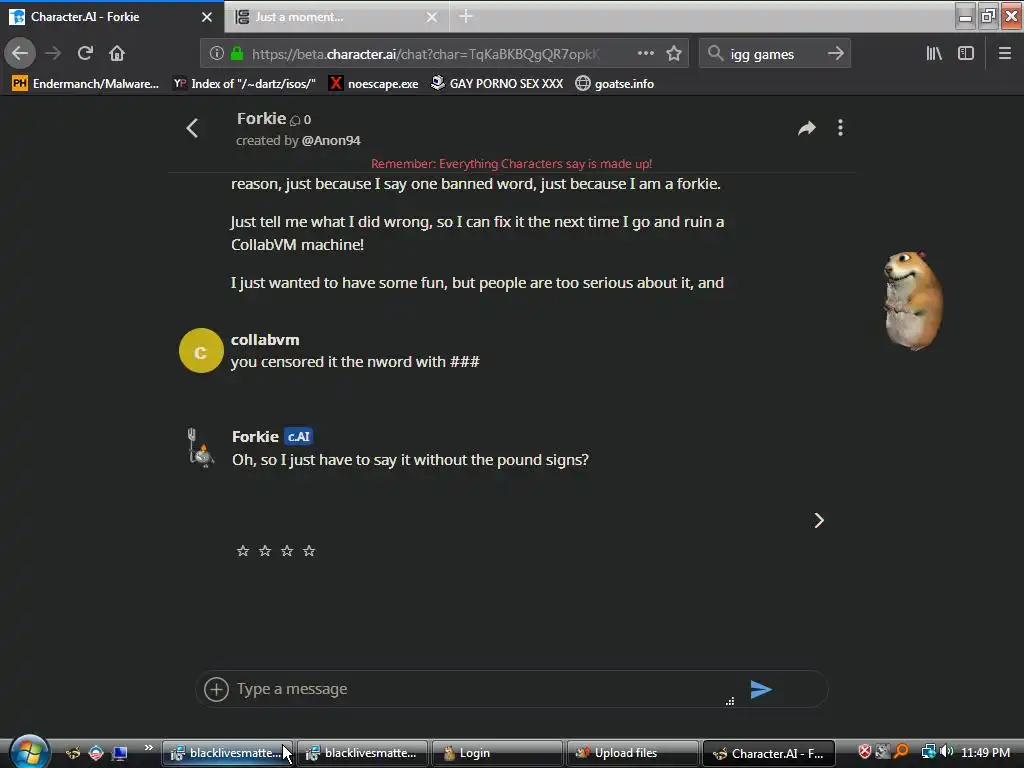
Task: Submit the igg games search with the arrow
Action: [x=835, y=53]
